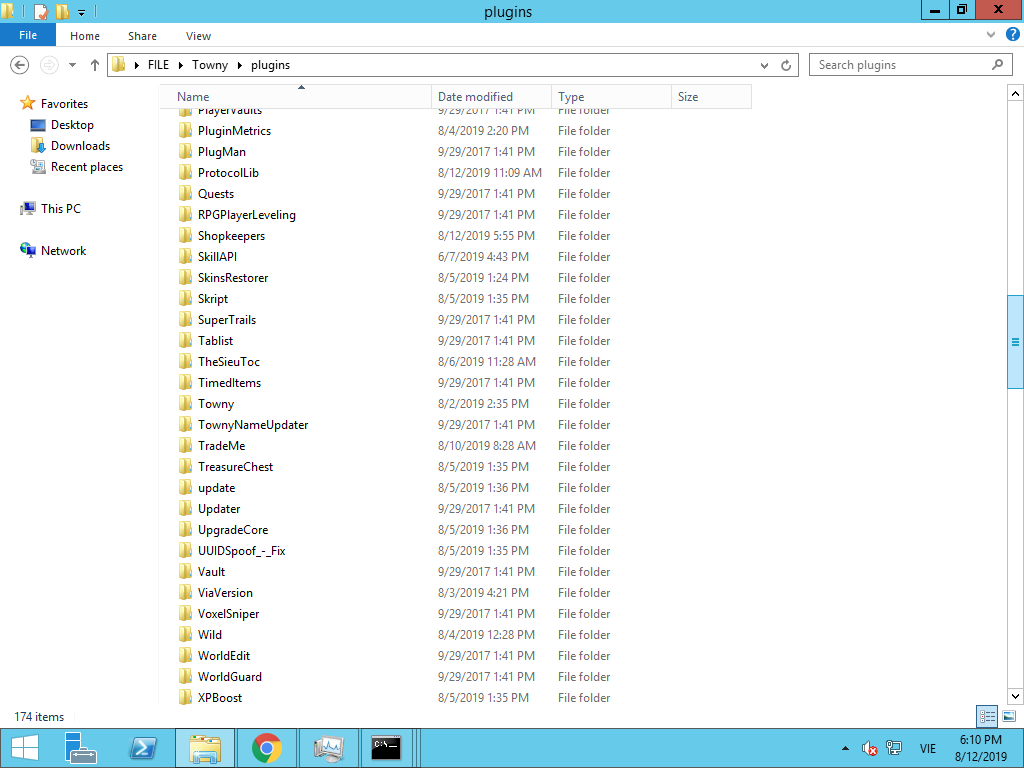Open Customize Quick Access Toolbar dropdown
This screenshot has height=768, width=1024.
(82, 12)
